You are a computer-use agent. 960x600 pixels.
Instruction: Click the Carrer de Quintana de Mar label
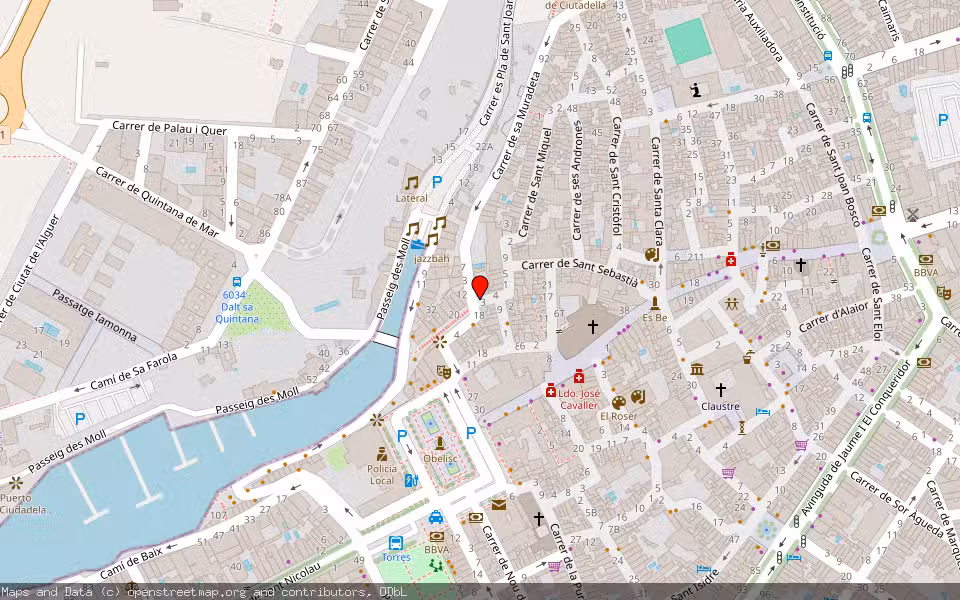[157, 202]
